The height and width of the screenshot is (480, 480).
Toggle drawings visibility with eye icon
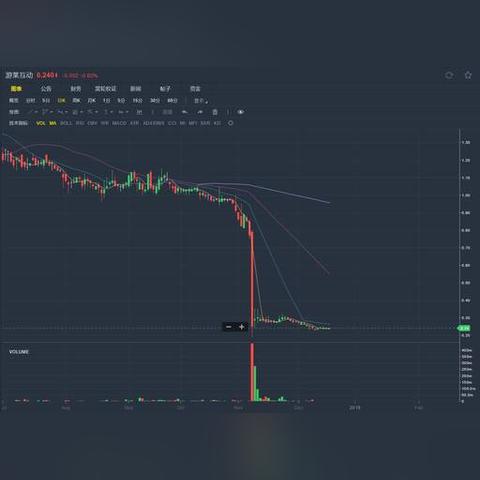coord(241,112)
